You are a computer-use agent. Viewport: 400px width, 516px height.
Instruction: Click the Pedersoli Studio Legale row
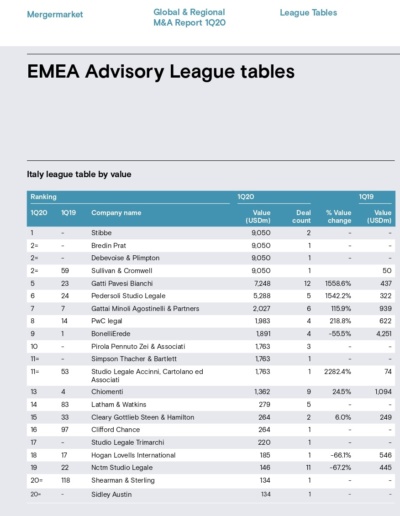pos(211,296)
